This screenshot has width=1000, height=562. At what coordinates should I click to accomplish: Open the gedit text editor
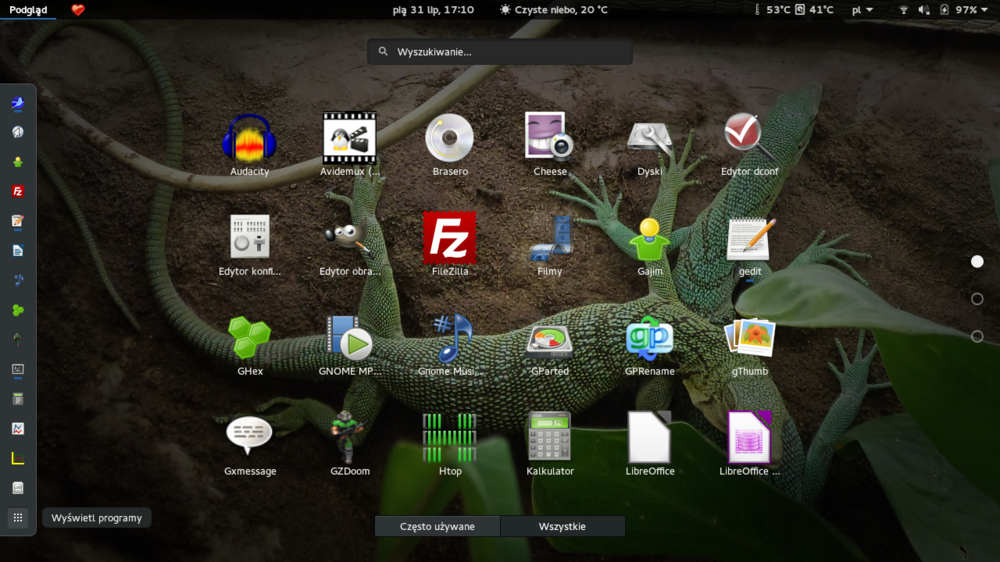[x=749, y=240]
